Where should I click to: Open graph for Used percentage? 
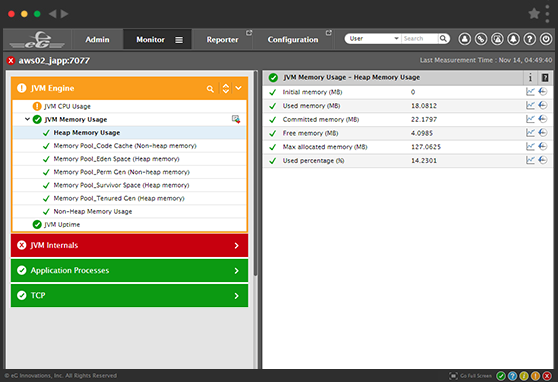[x=530, y=160]
